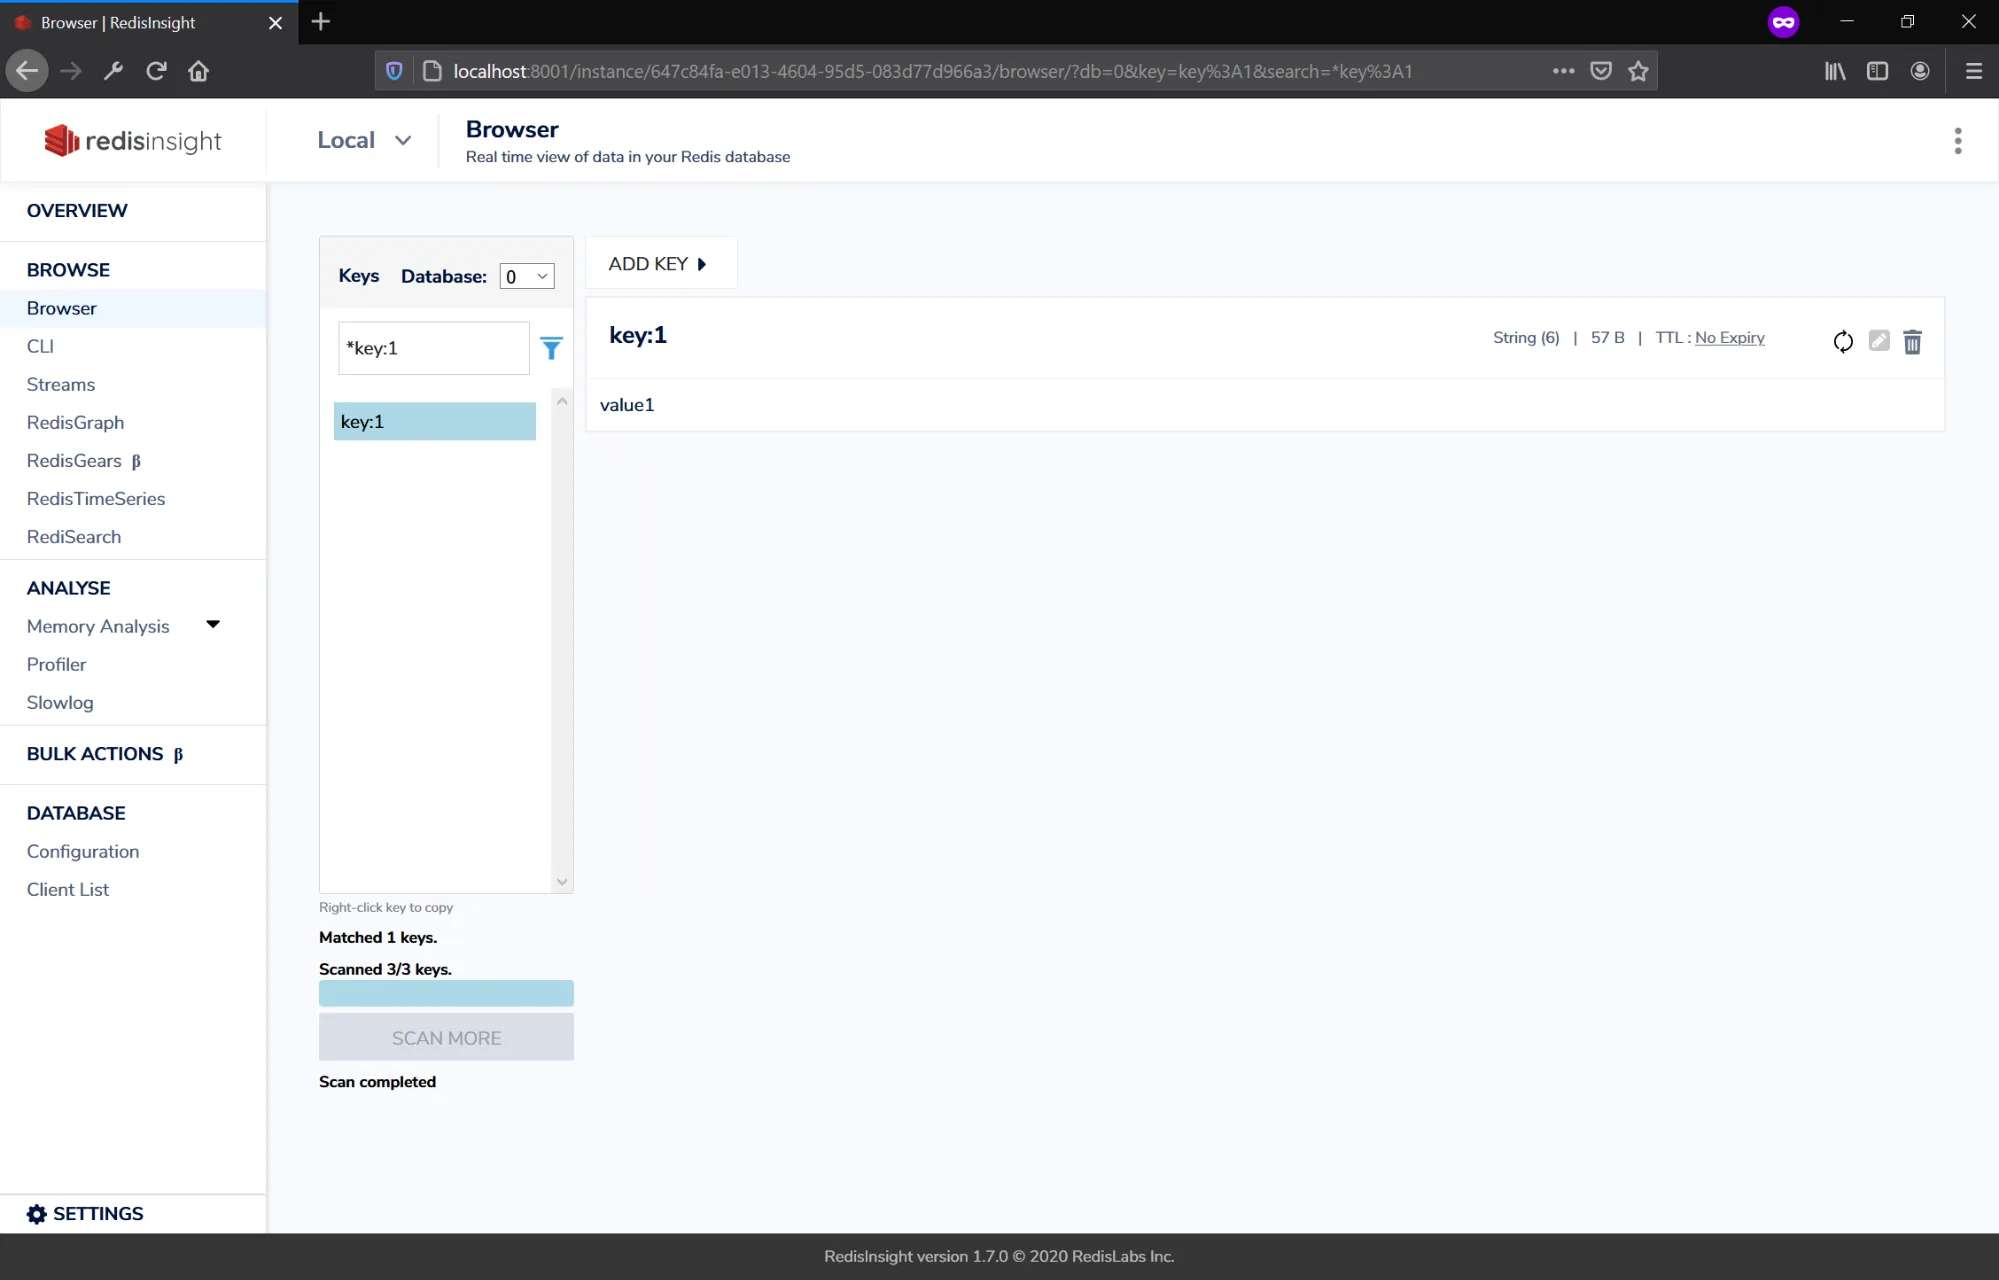This screenshot has width=1999, height=1280.
Task: Open the Database number dropdown
Action: tap(527, 277)
